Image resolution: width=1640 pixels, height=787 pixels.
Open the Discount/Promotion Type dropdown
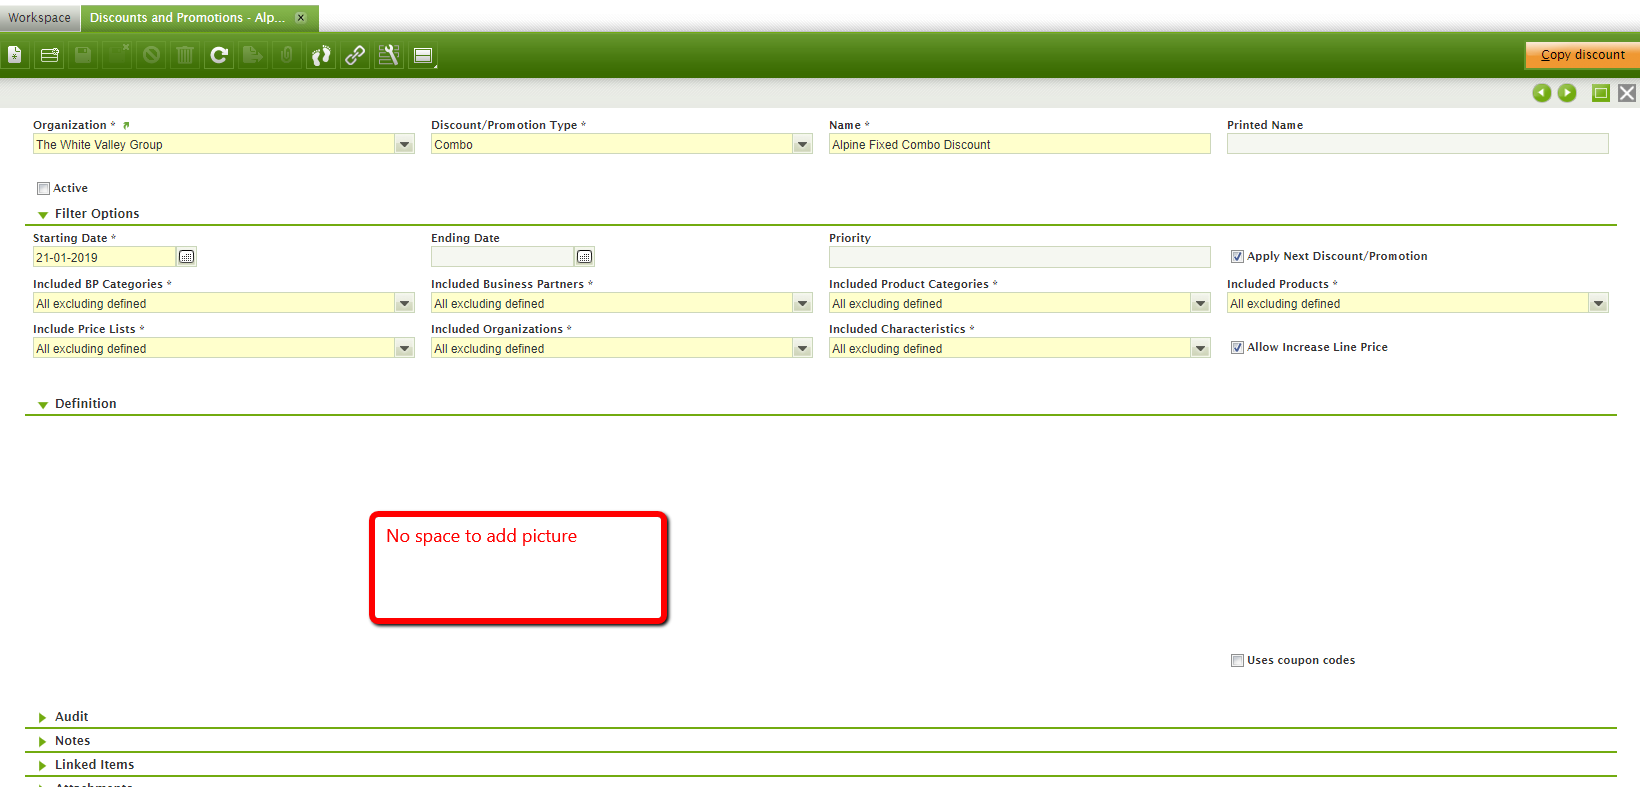pos(802,145)
